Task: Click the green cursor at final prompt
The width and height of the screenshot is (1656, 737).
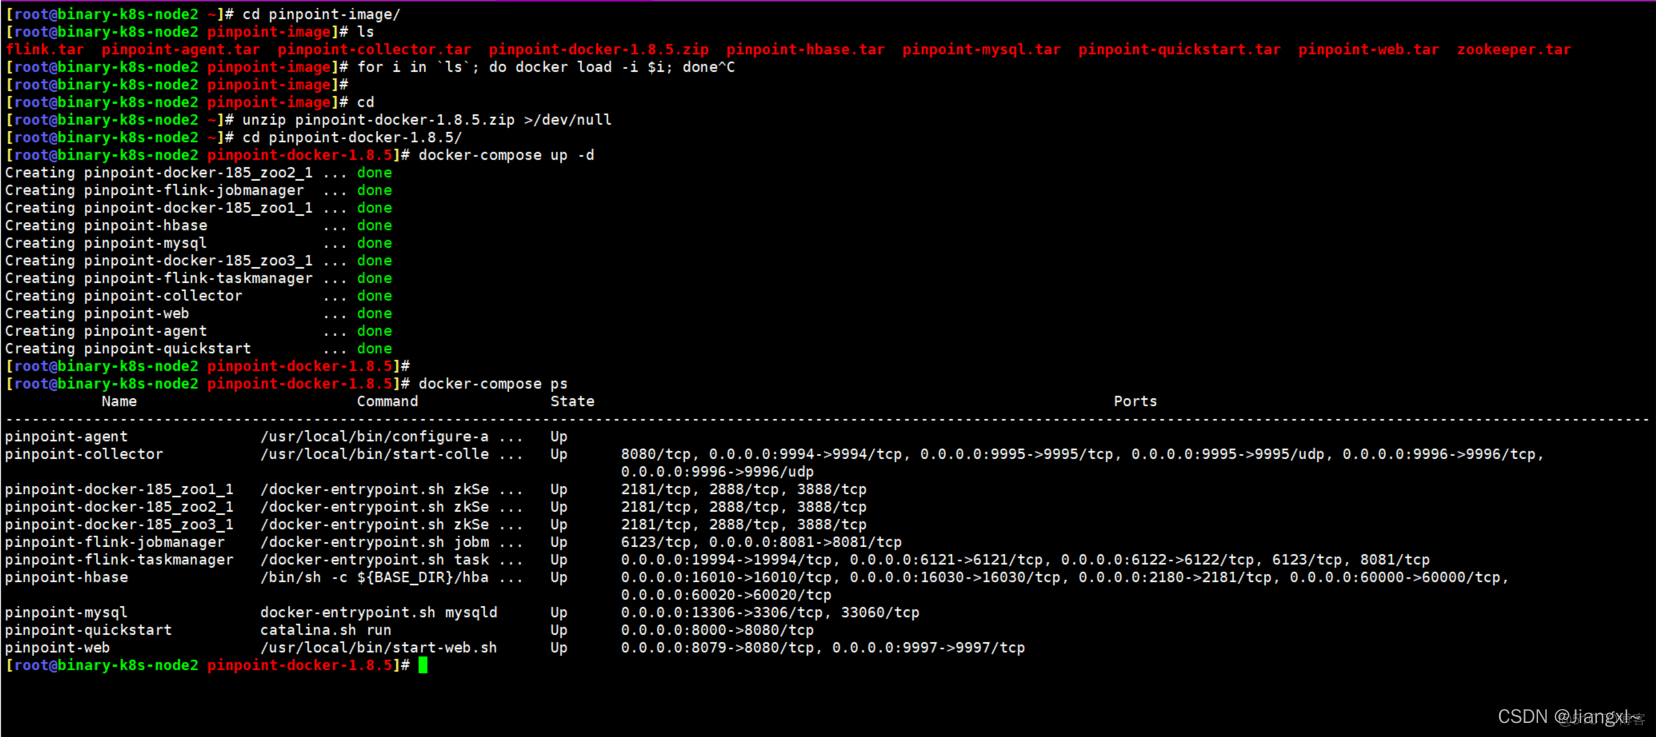Action: pyautogui.click(x=423, y=666)
